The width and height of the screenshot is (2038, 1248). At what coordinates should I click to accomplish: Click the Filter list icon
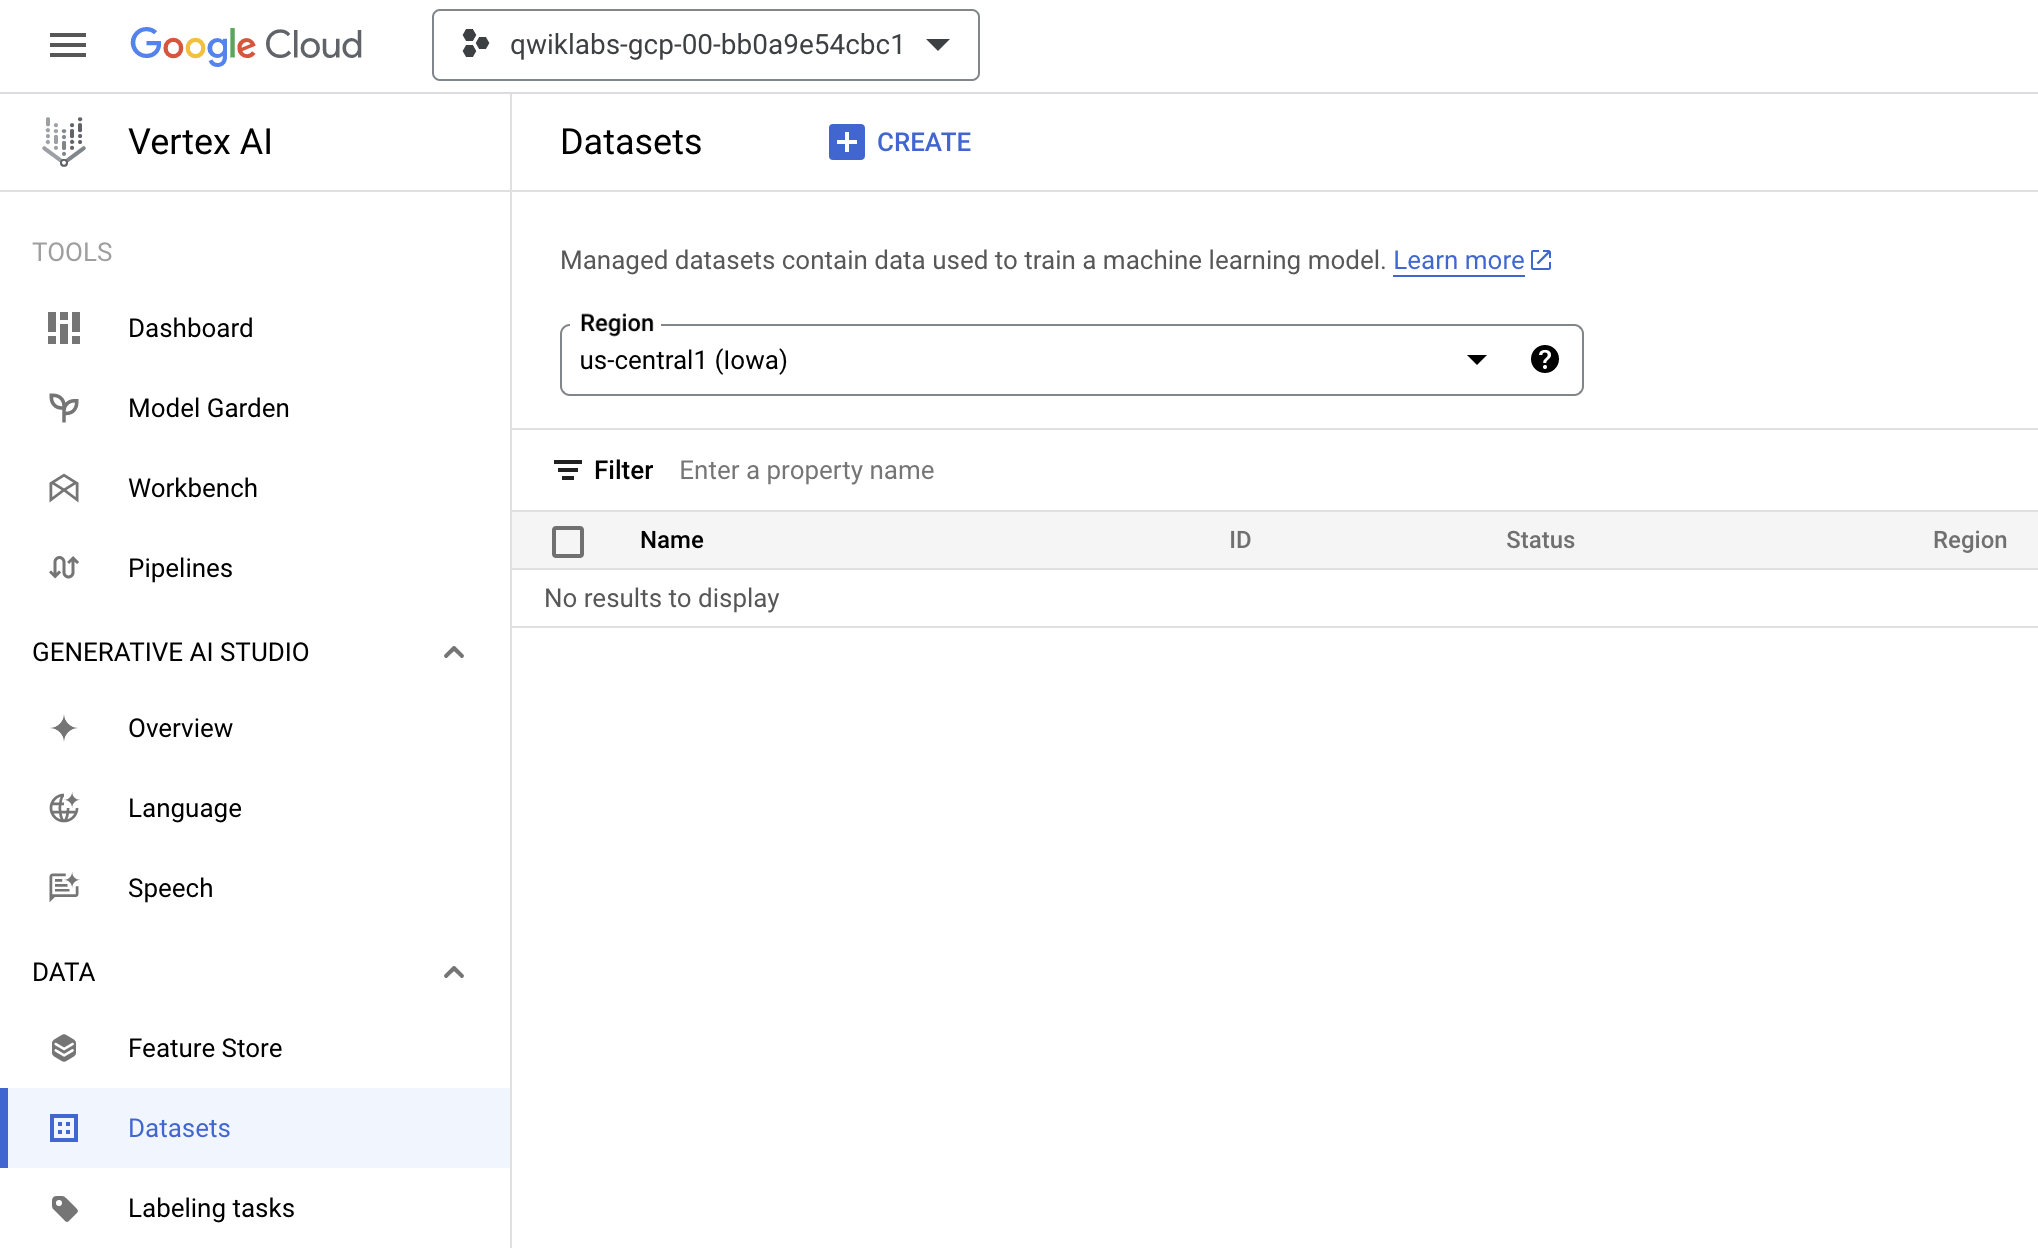pyautogui.click(x=568, y=470)
